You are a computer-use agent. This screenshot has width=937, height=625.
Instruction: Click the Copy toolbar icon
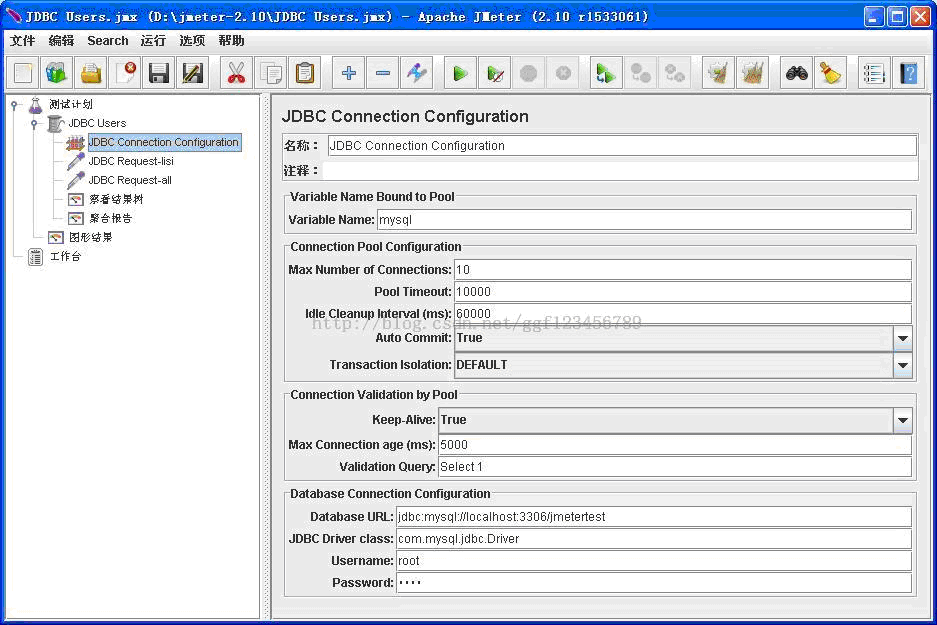coord(270,73)
